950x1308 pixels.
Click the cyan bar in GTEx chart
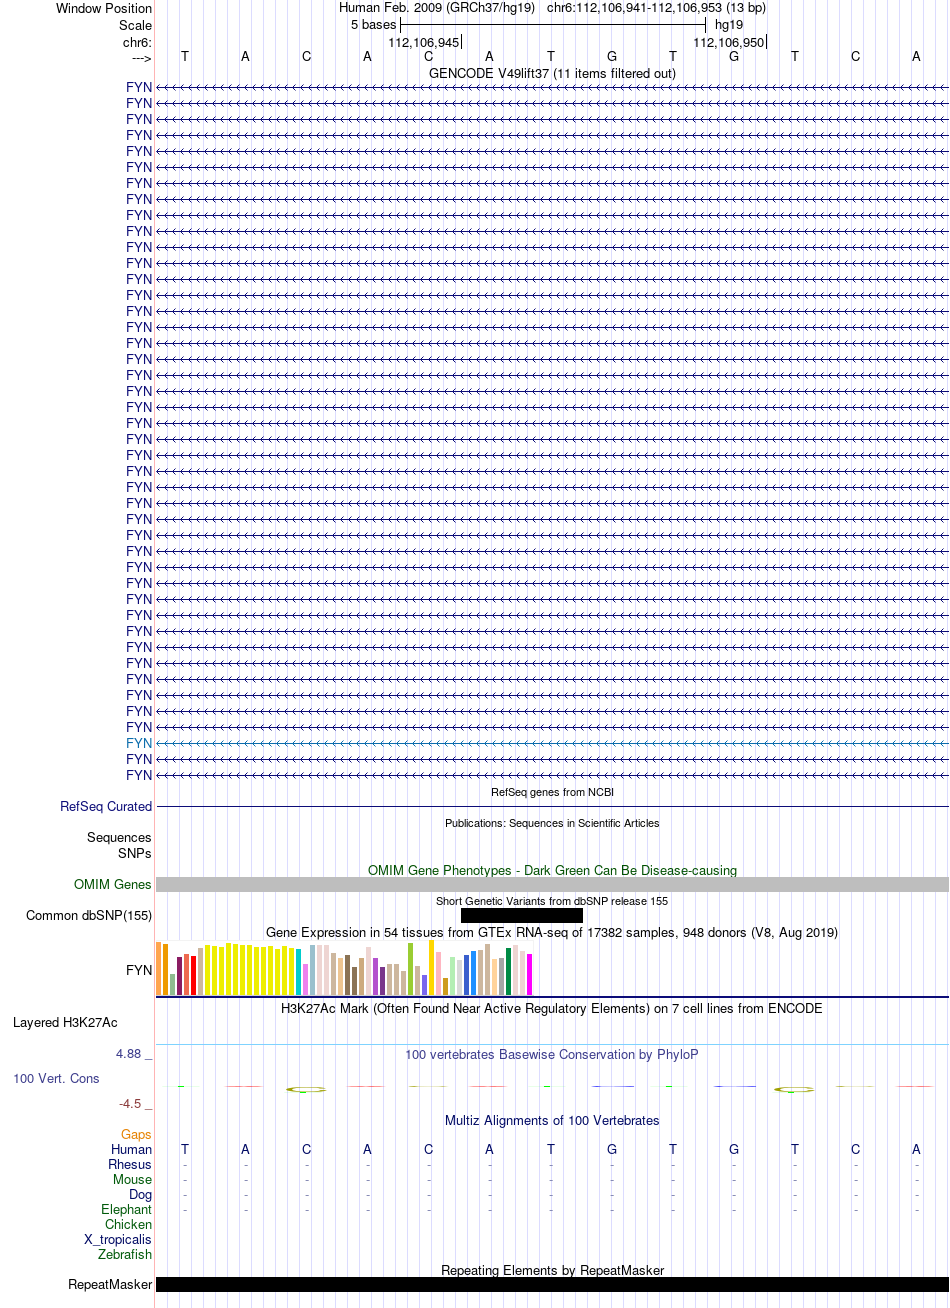point(299,972)
